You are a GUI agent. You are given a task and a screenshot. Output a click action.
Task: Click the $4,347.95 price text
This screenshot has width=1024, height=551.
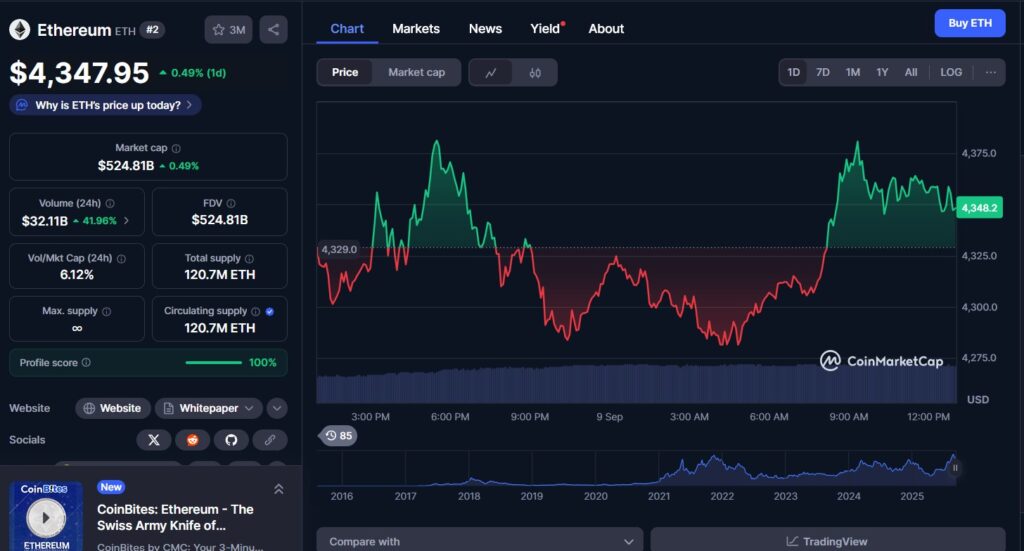coord(79,72)
